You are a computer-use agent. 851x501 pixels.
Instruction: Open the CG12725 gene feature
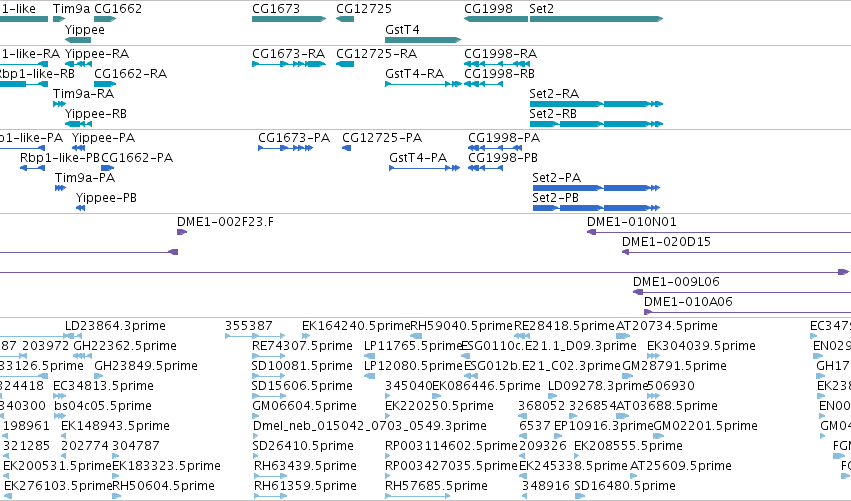(x=345, y=19)
